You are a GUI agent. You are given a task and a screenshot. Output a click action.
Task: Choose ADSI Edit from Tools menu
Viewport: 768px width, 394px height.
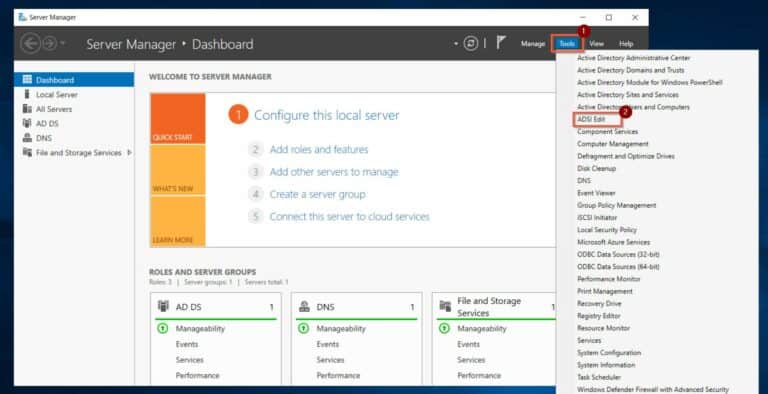coord(591,119)
